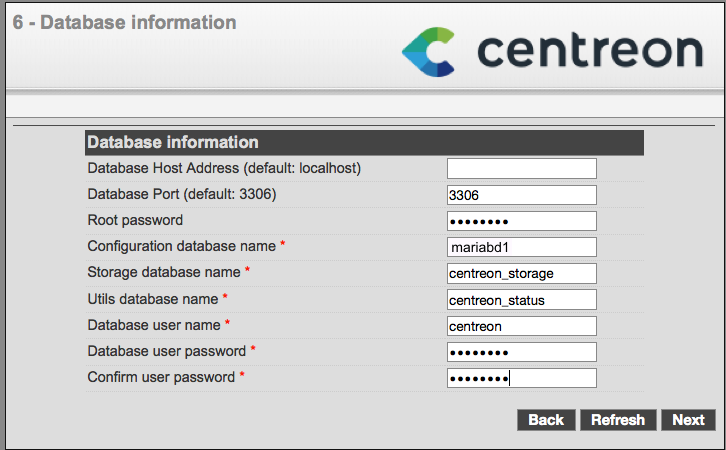Click the Database Host Address field
726x450 pixels.
(521, 168)
